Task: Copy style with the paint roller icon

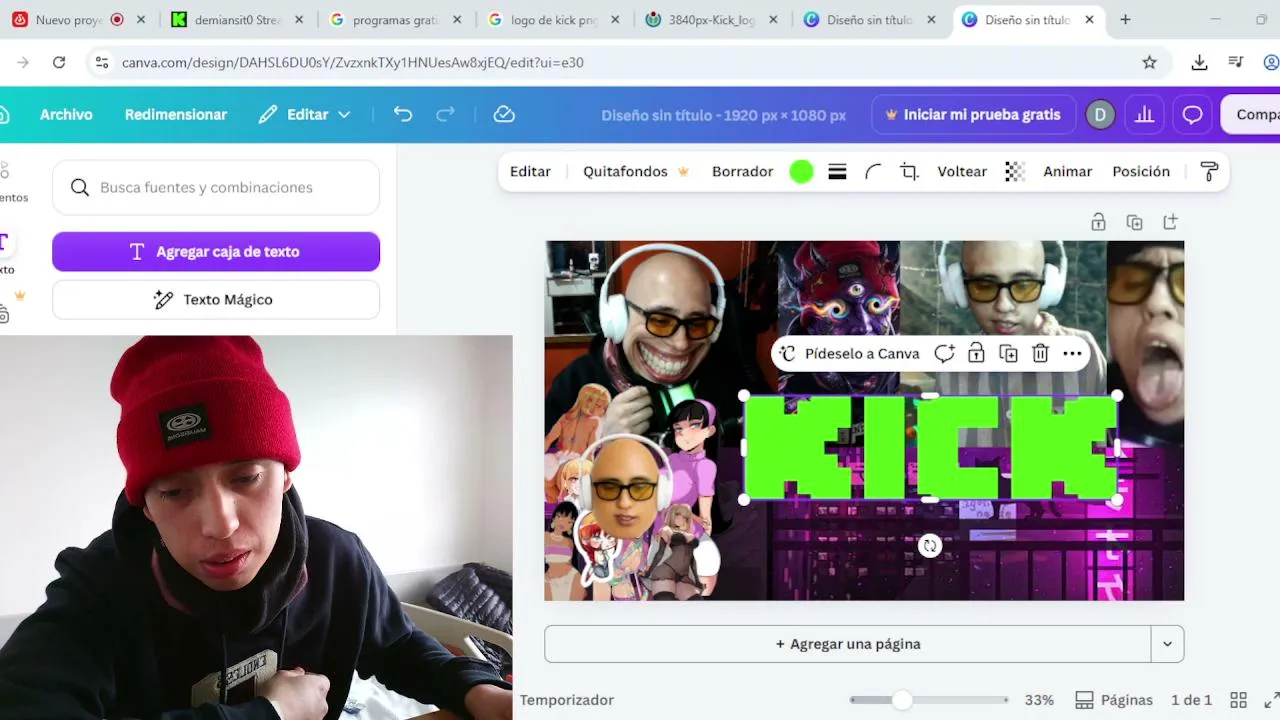Action: [x=1209, y=172]
